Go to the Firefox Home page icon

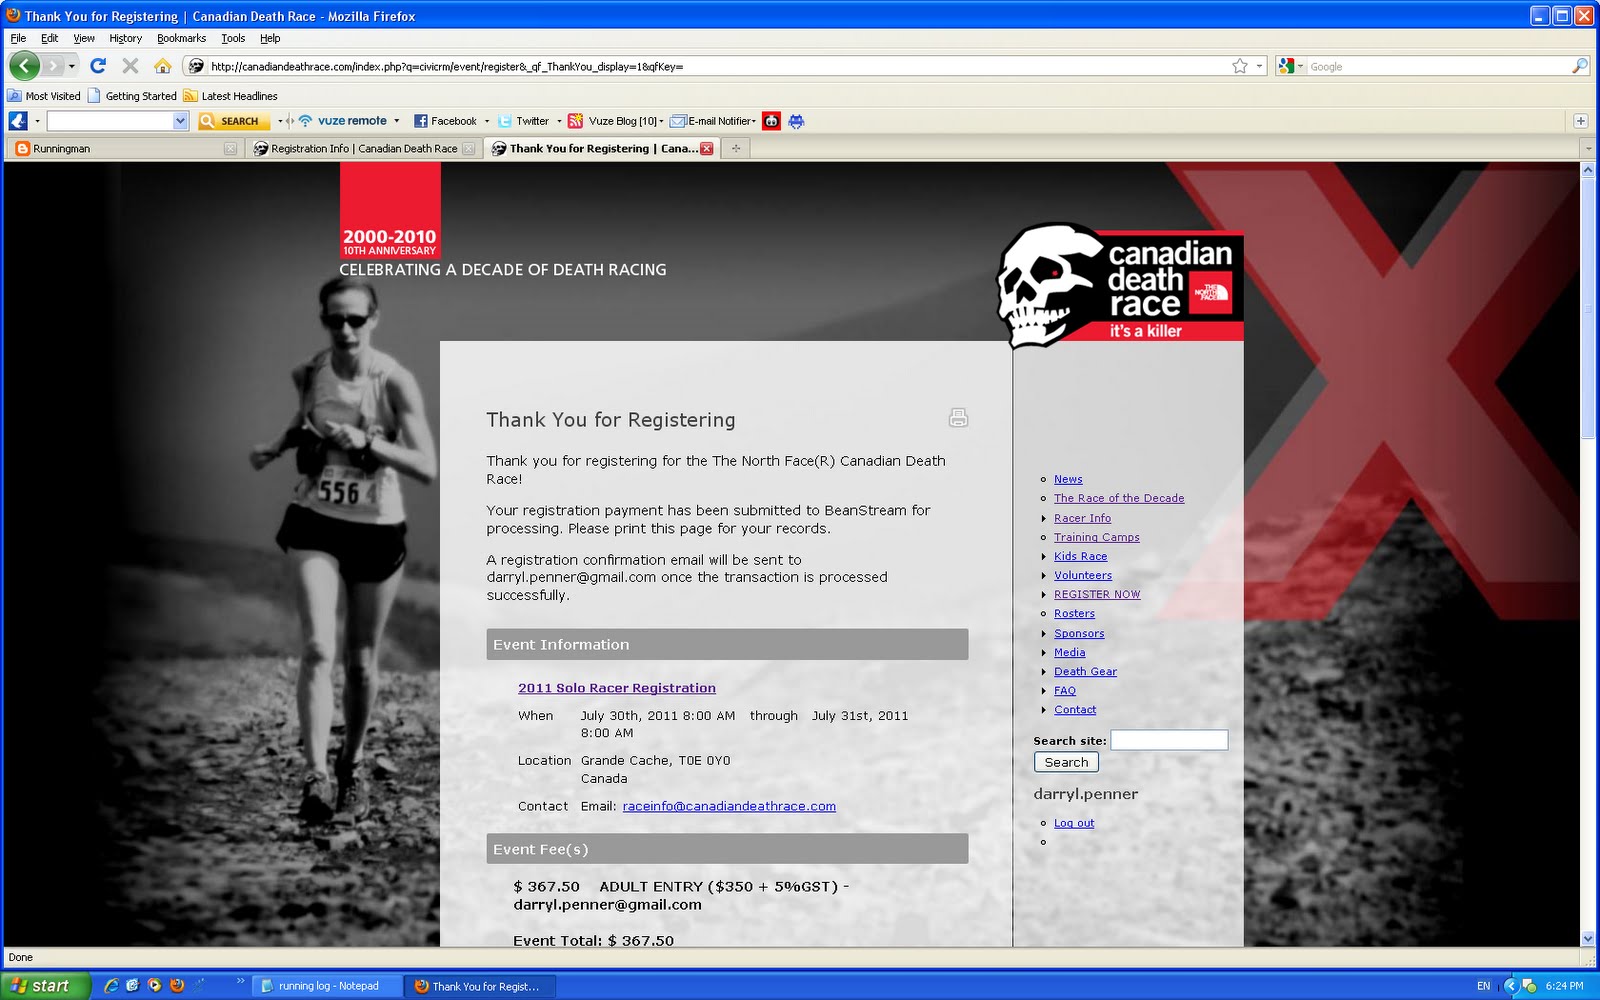tap(162, 66)
